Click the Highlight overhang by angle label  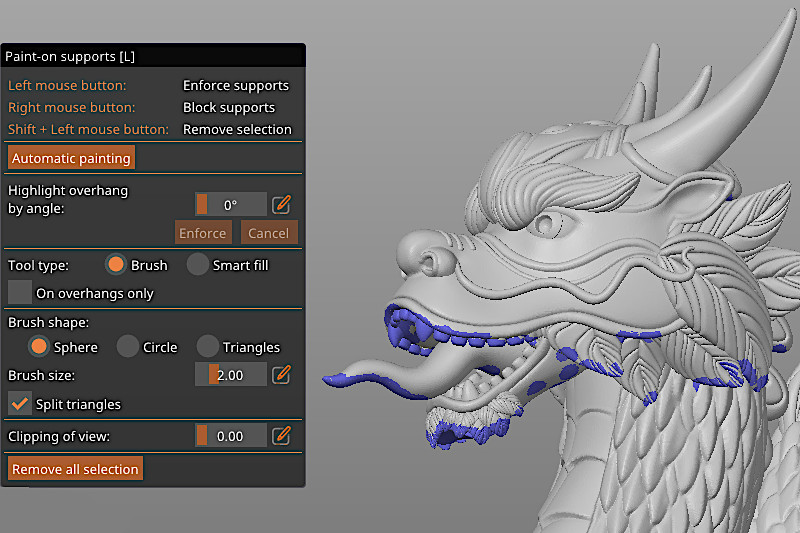(x=68, y=199)
